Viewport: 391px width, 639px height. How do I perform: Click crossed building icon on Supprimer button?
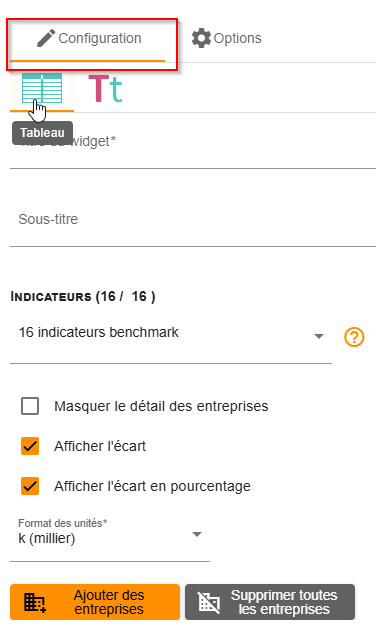pyautogui.click(x=209, y=602)
